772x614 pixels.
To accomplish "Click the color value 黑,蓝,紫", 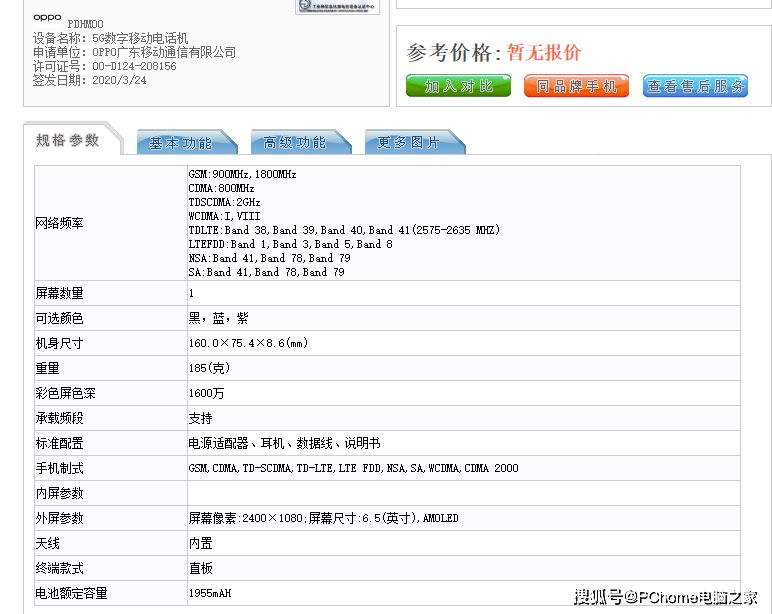I will tap(218, 319).
